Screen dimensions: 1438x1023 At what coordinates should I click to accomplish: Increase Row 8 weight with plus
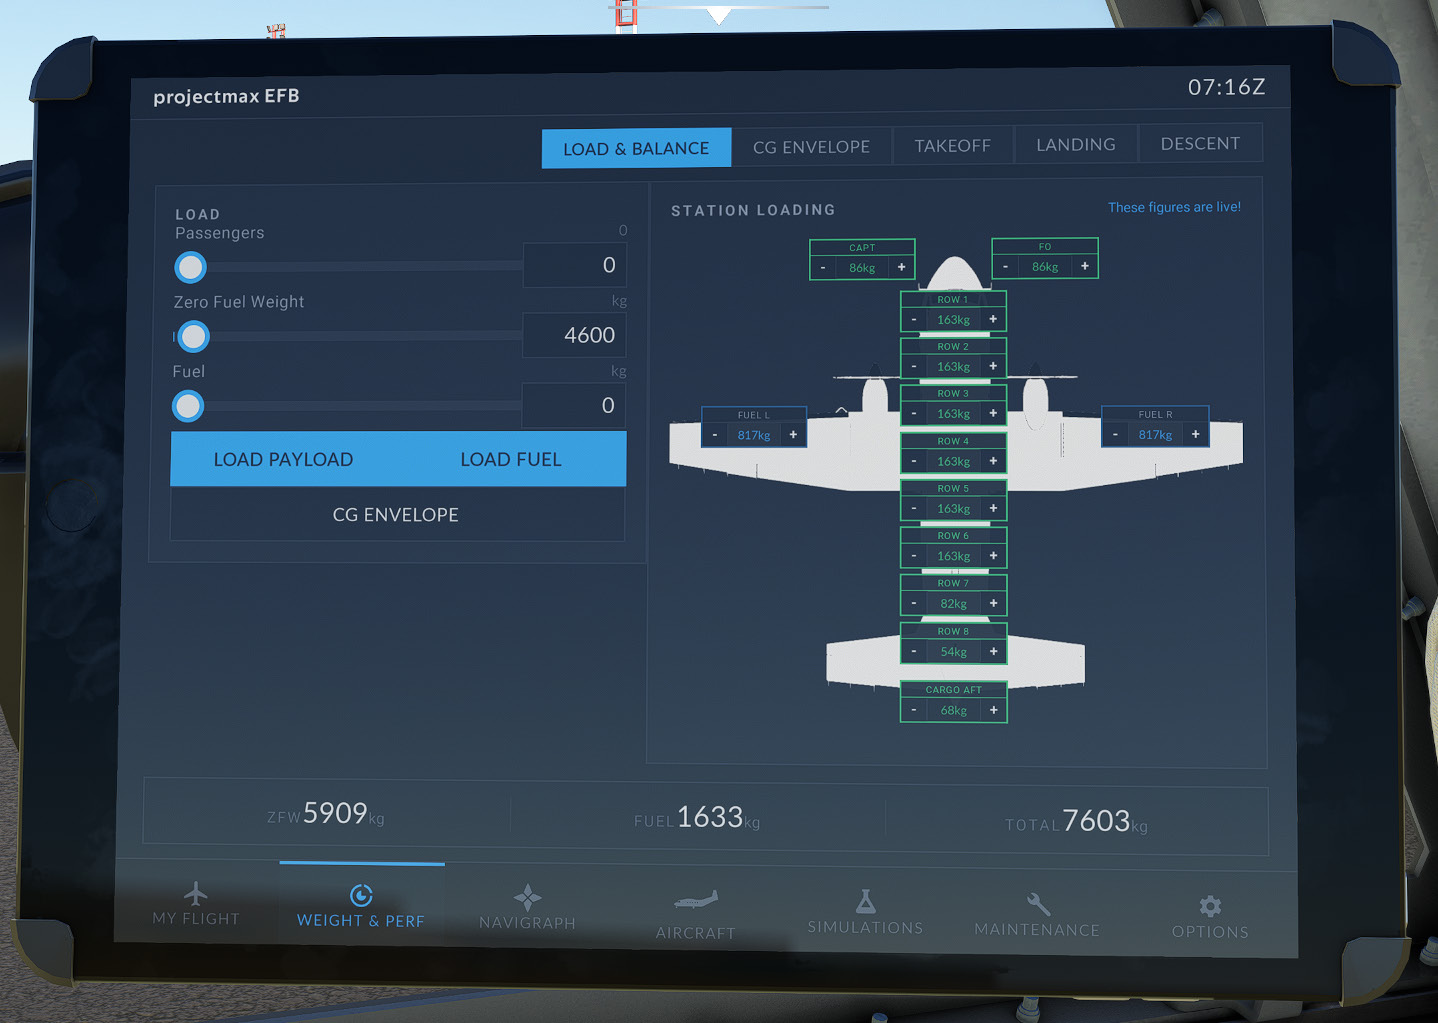[x=993, y=651]
